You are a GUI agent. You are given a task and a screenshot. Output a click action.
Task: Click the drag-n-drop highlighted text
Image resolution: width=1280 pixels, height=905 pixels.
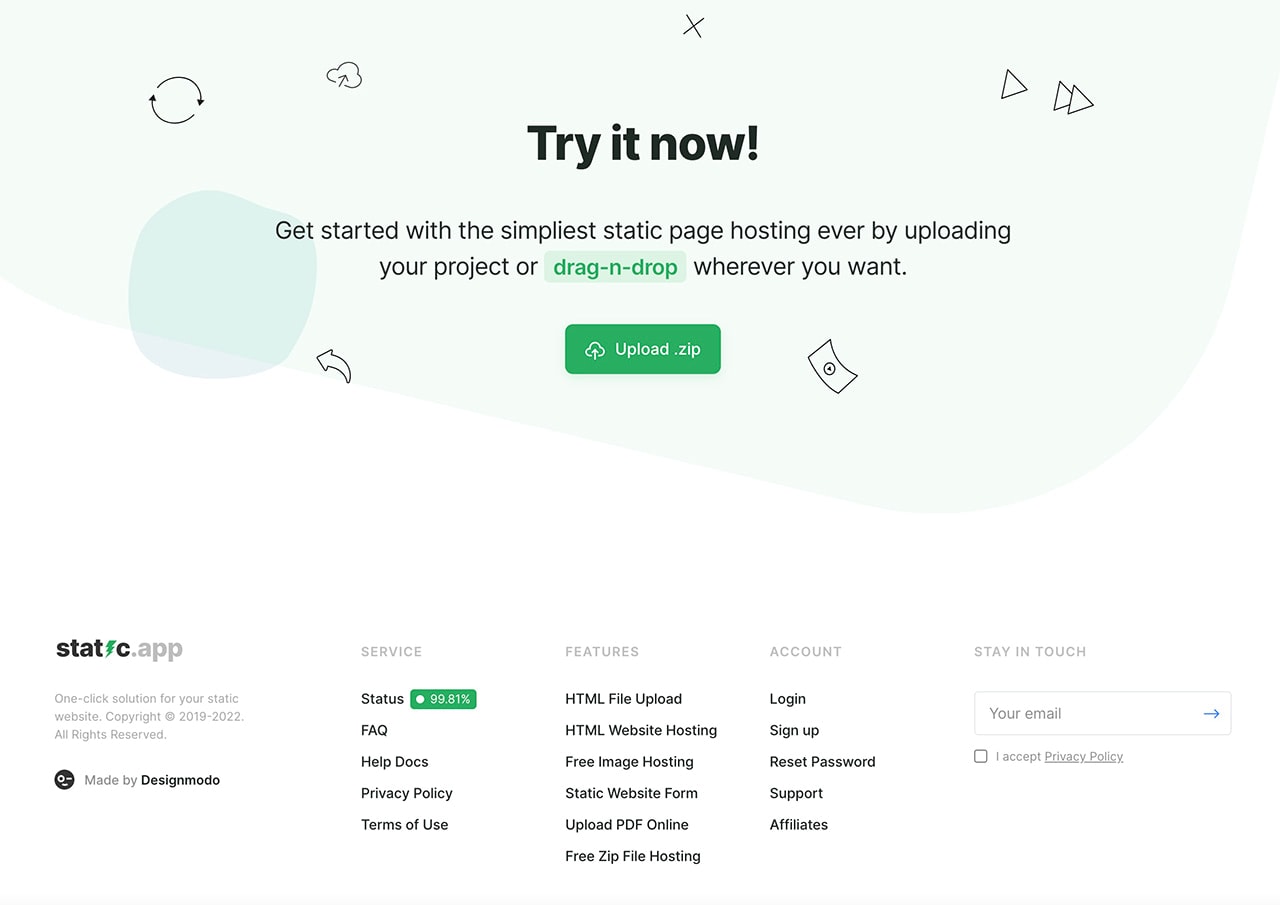pyautogui.click(x=615, y=267)
